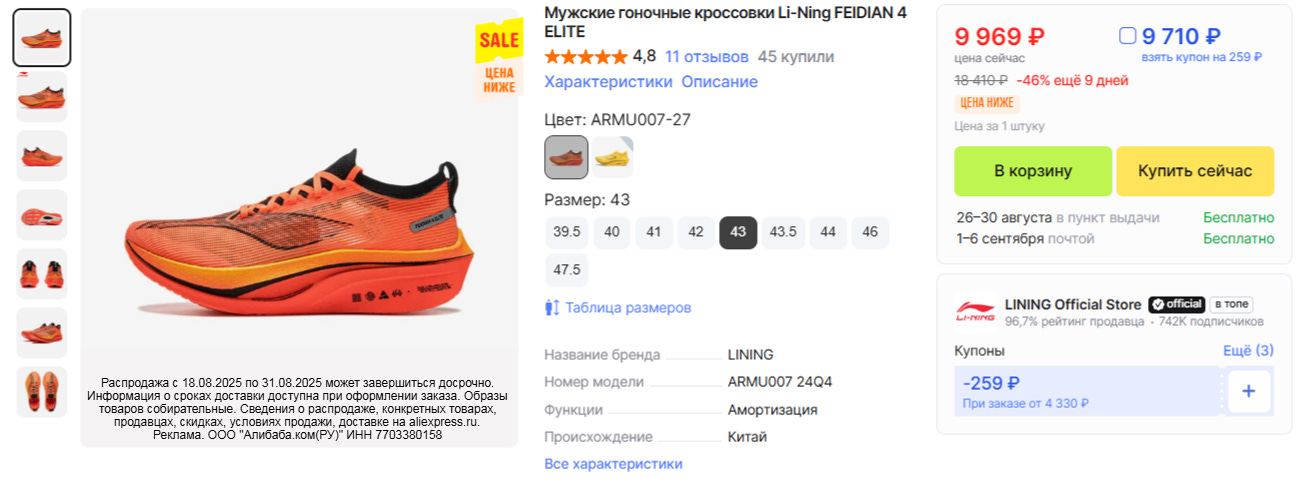
Task: Open "Таблица размеров" size chart
Action: [x=628, y=308]
